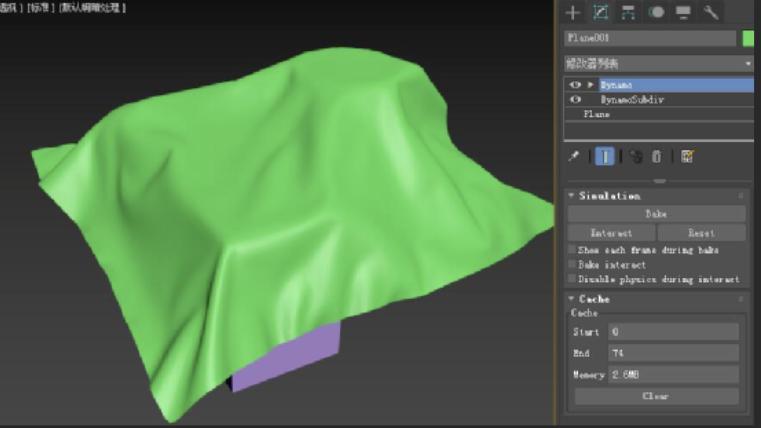Screen dimensions: 761x428
Task: Open the Create panel plus icon
Action: (x=572, y=13)
